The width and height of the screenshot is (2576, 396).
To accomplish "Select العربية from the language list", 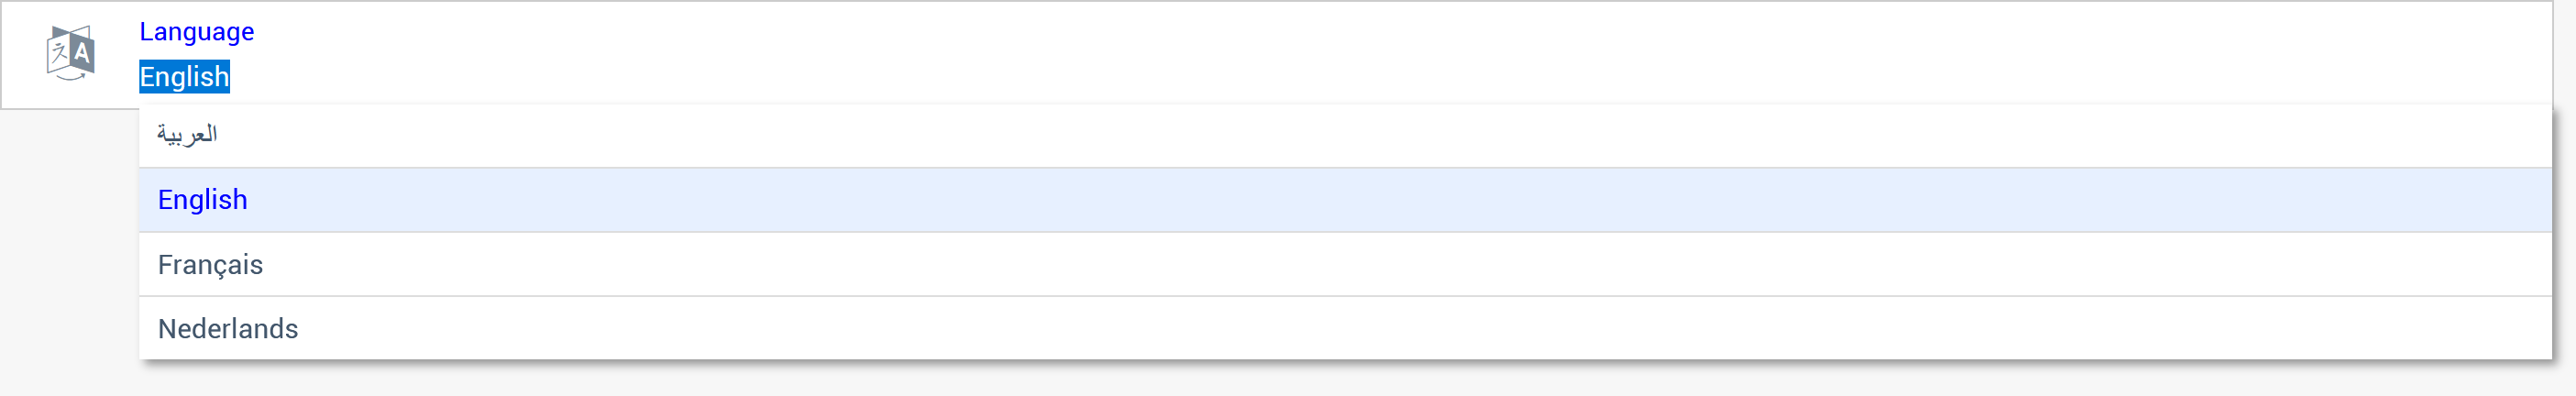I will click(1345, 135).
